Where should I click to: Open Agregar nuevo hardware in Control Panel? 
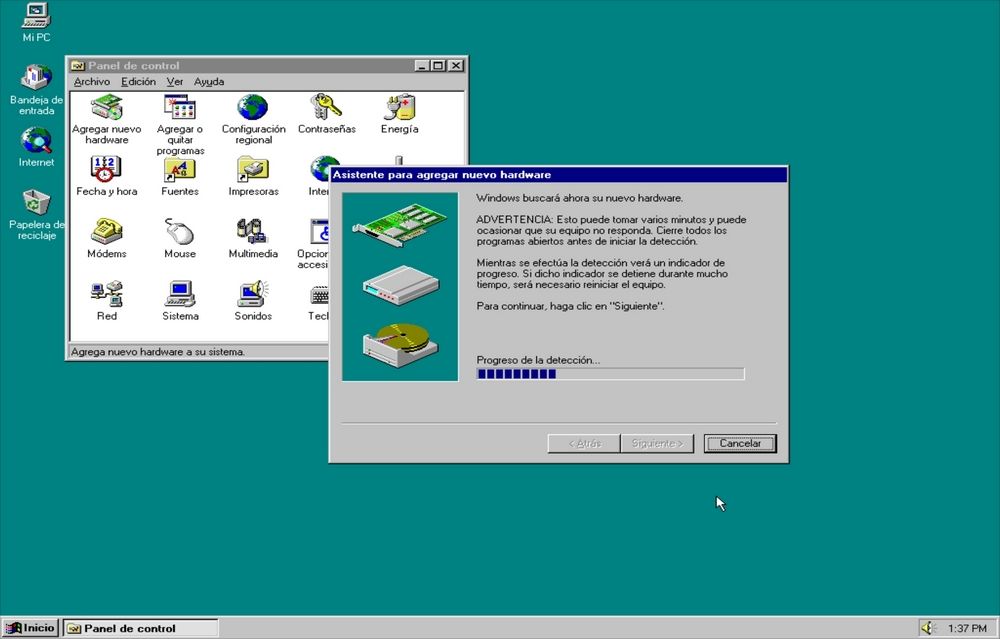(106, 110)
